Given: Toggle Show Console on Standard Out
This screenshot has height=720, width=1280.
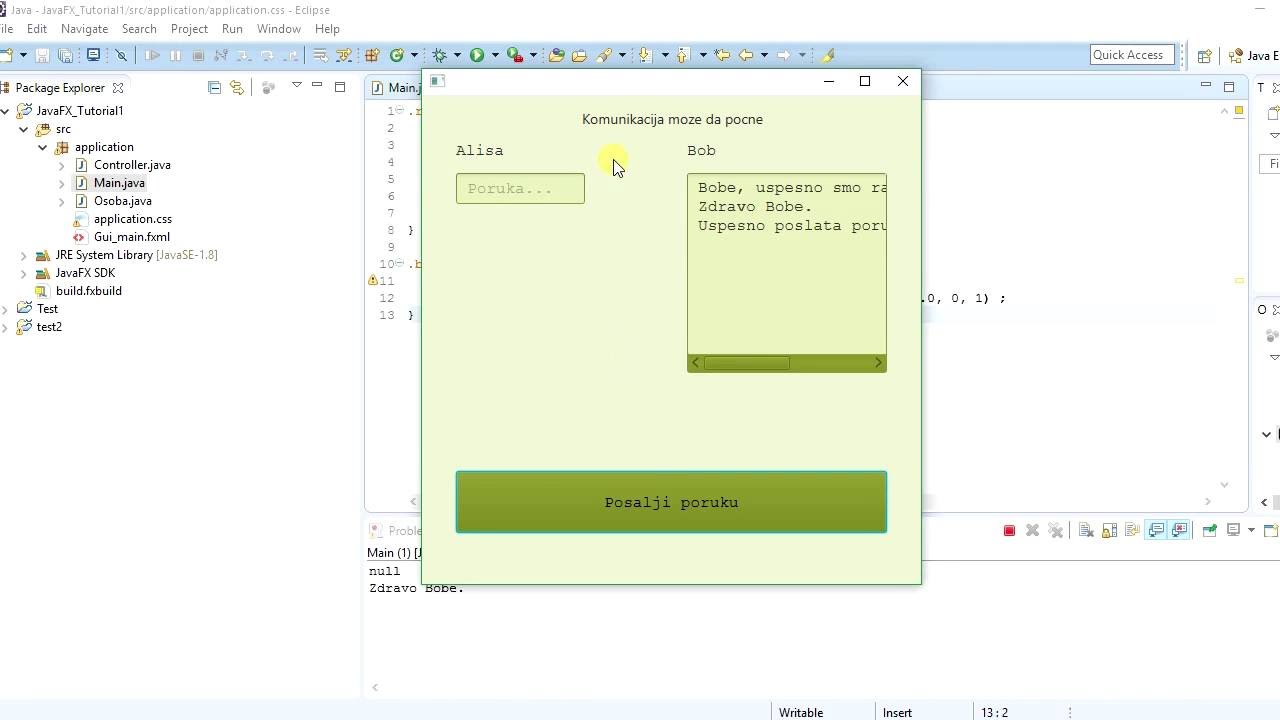Looking at the screenshot, I should tap(1156, 531).
